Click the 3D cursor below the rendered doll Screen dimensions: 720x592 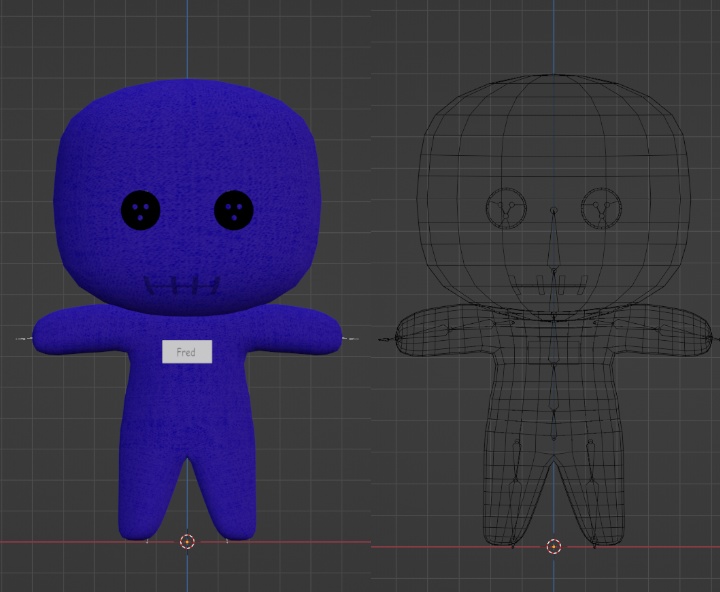[187, 541]
